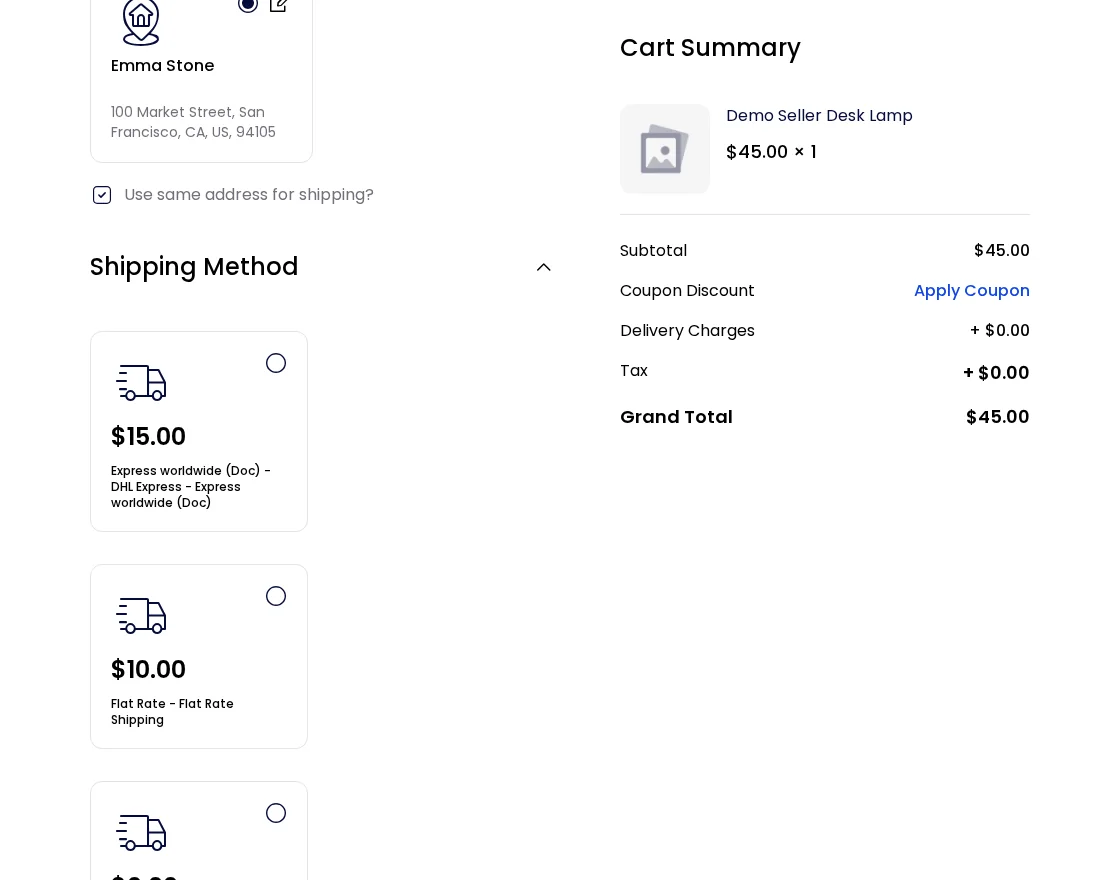Select the third shipping option radio button
This screenshot has height=880, width=1120.
(276, 814)
